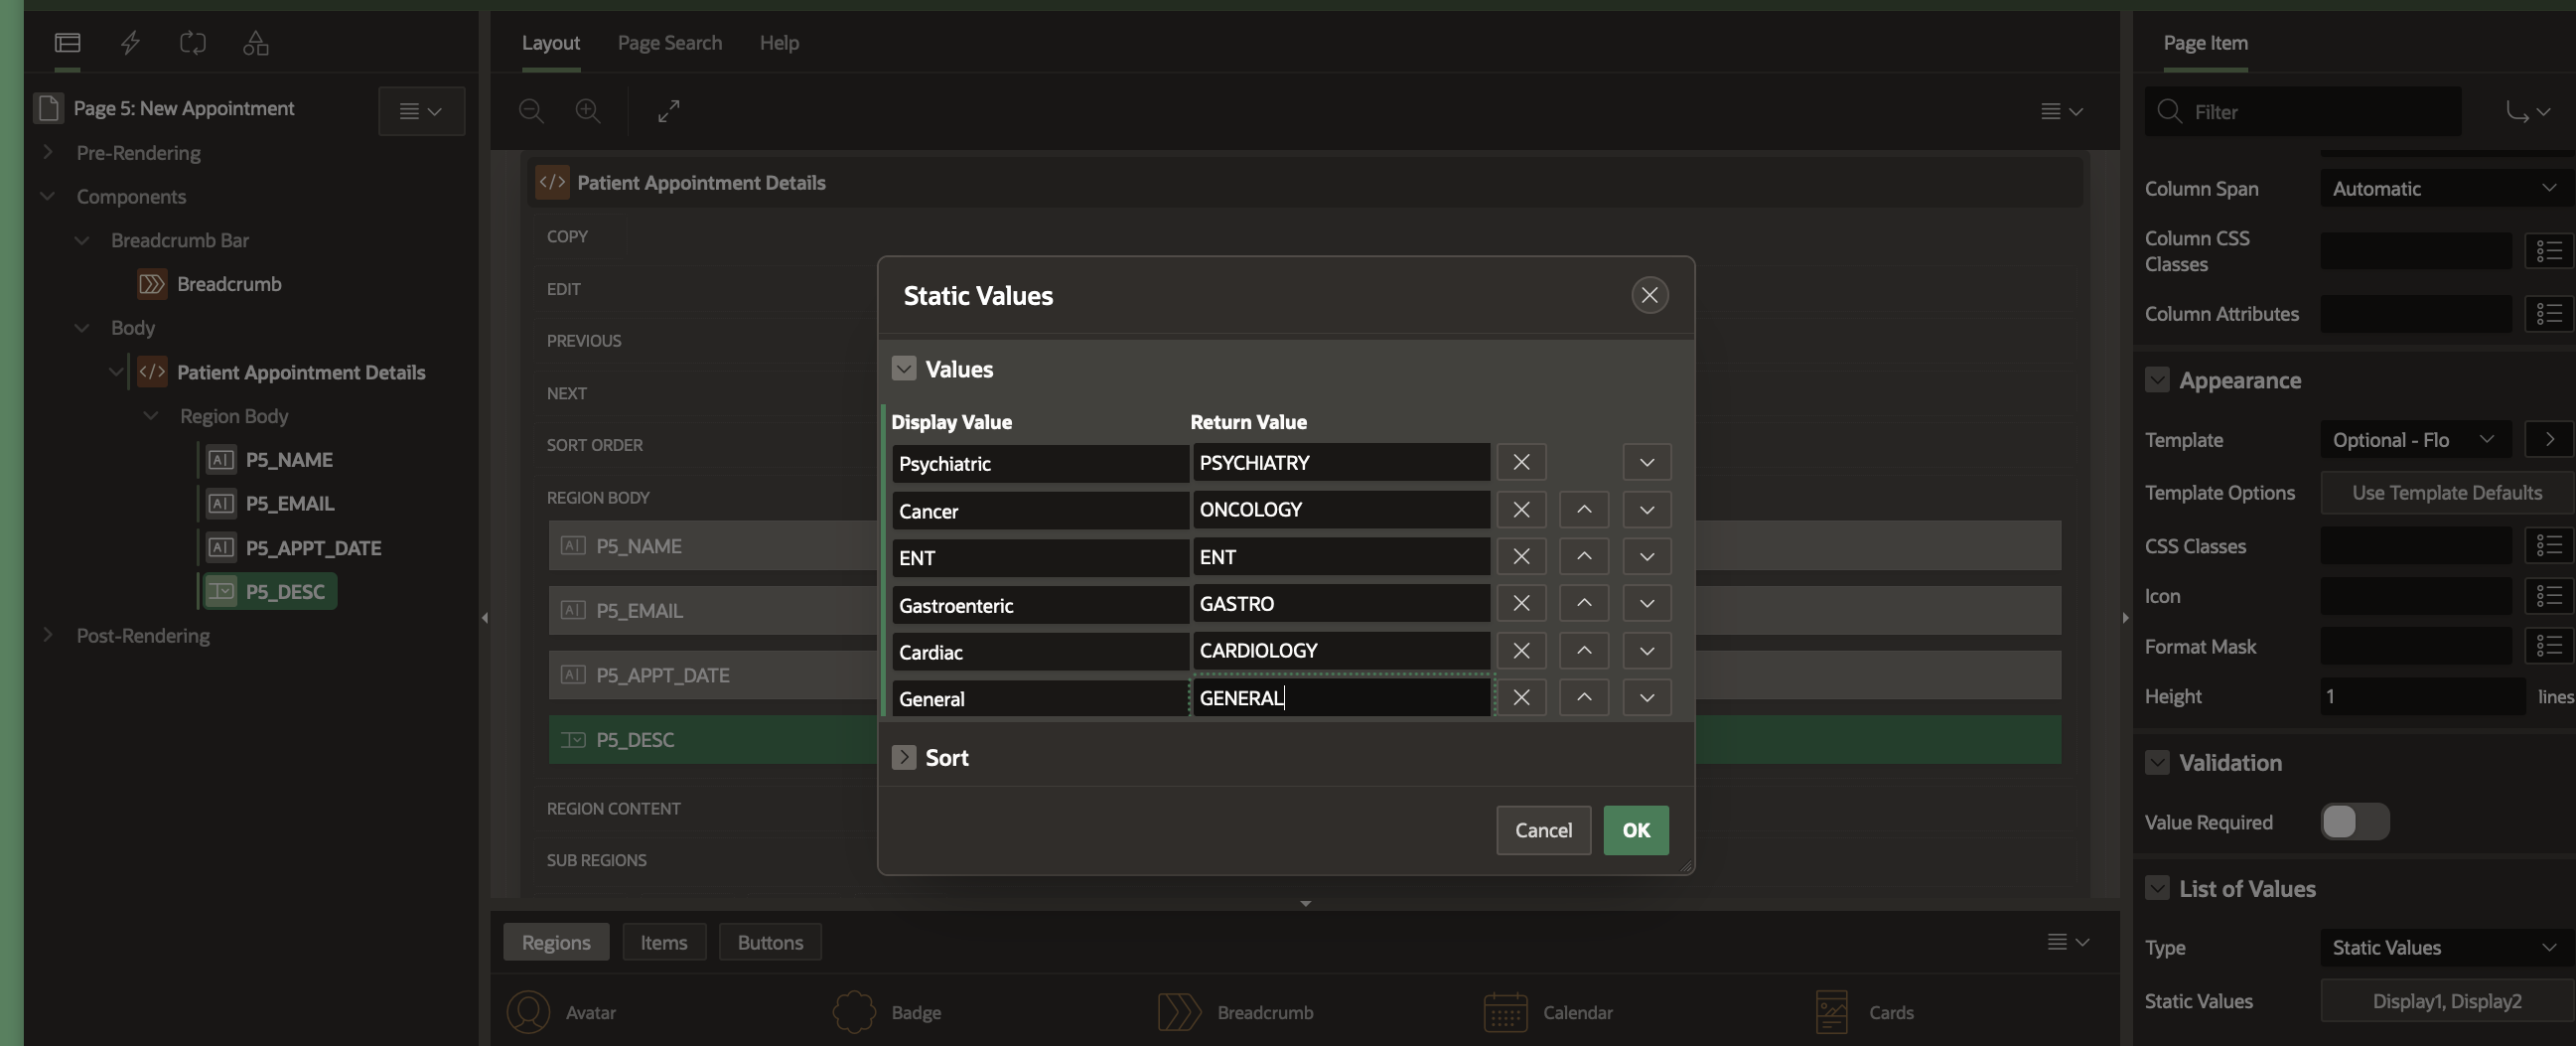
Task: Open the Rendering tree tab icon
Action: pos(67,43)
